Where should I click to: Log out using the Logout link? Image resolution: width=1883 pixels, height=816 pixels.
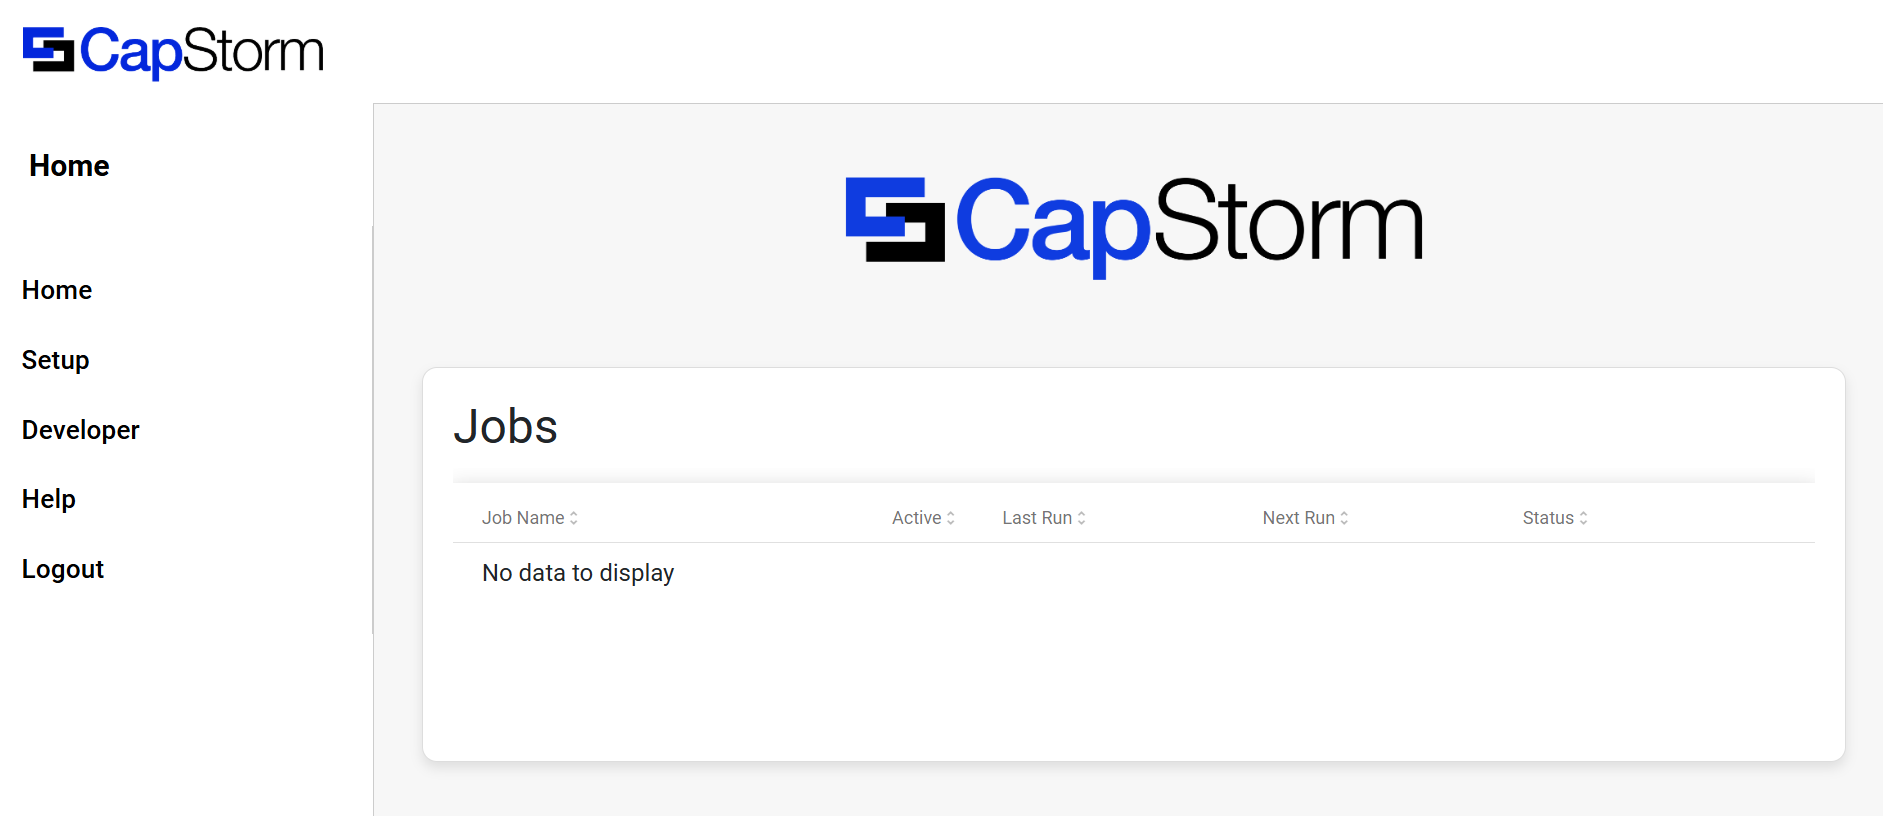point(63,569)
